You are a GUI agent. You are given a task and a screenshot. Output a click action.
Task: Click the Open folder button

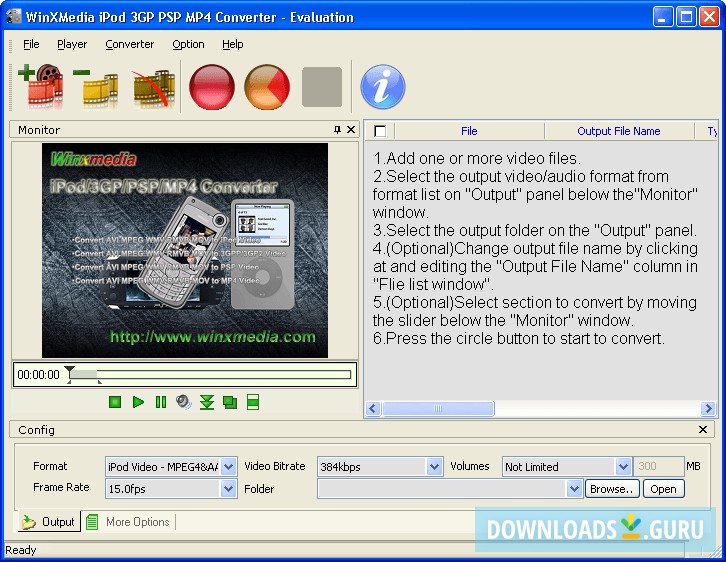pos(663,489)
